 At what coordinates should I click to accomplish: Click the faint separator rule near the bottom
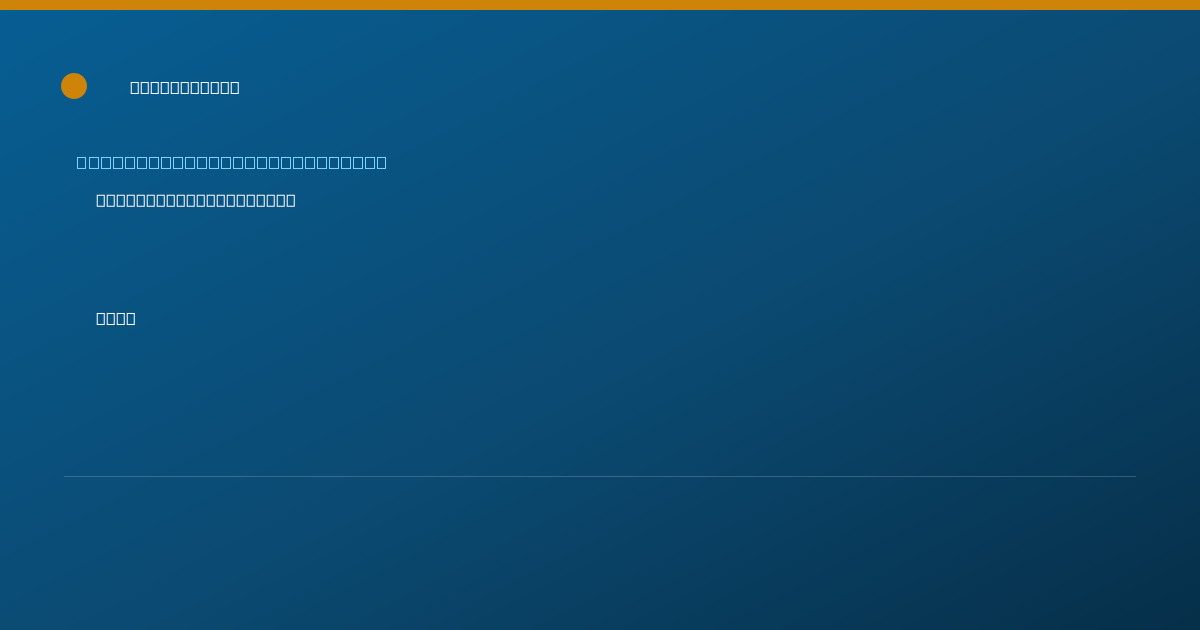600,476
